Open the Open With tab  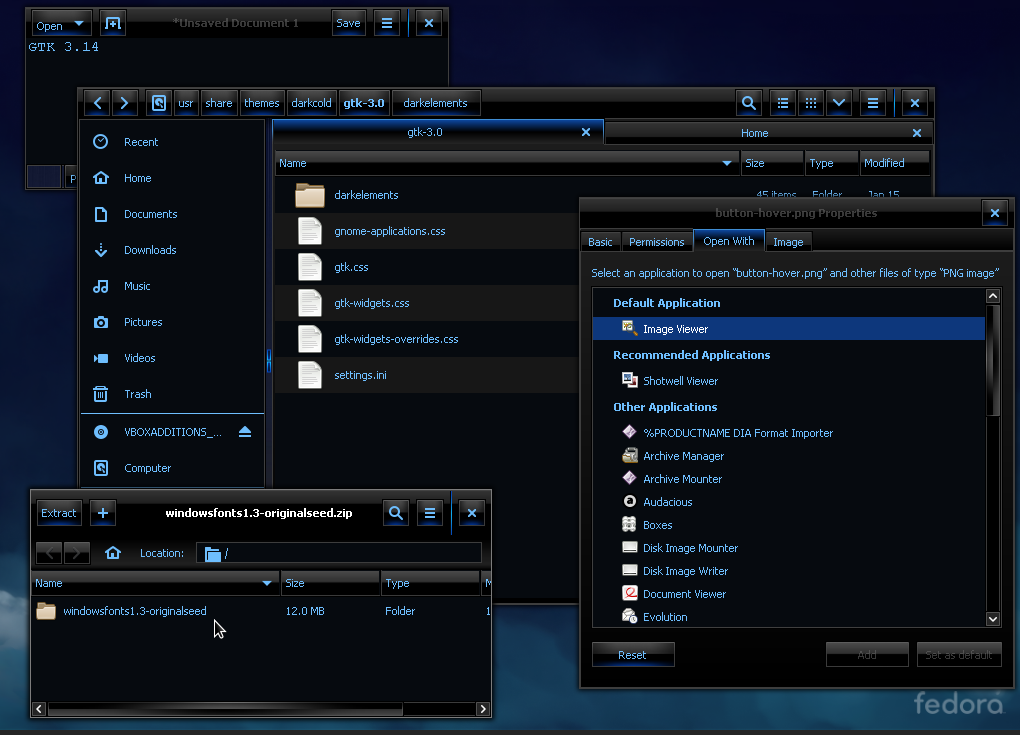point(729,241)
